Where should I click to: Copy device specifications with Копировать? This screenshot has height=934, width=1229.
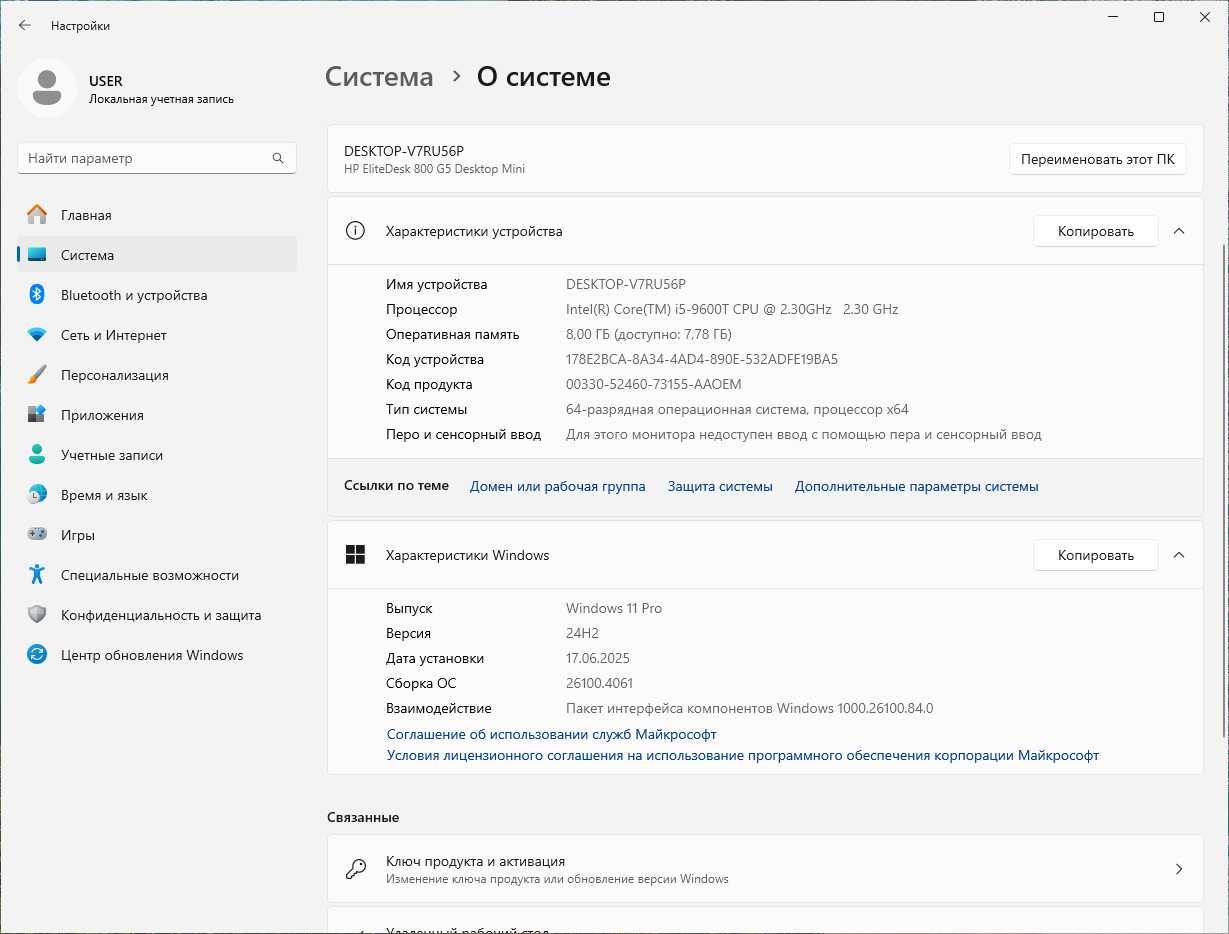pyautogui.click(x=1095, y=231)
